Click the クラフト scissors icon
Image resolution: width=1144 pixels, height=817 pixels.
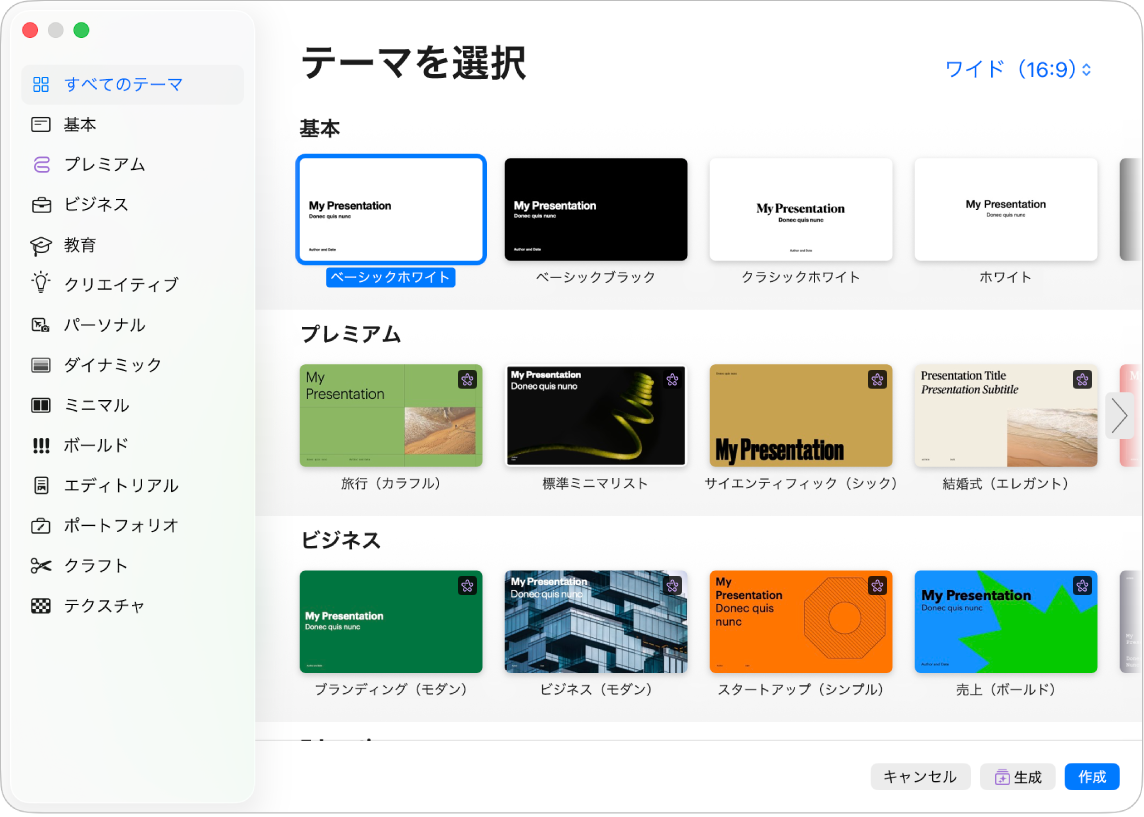[x=41, y=565]
